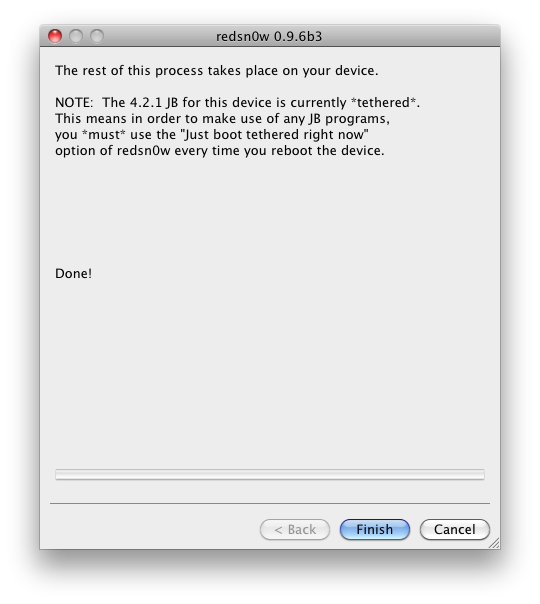540x604 pixels.
Task: Click the disabled zoom button in title bar
Action: pyautogui.click(x=97, y=36)
